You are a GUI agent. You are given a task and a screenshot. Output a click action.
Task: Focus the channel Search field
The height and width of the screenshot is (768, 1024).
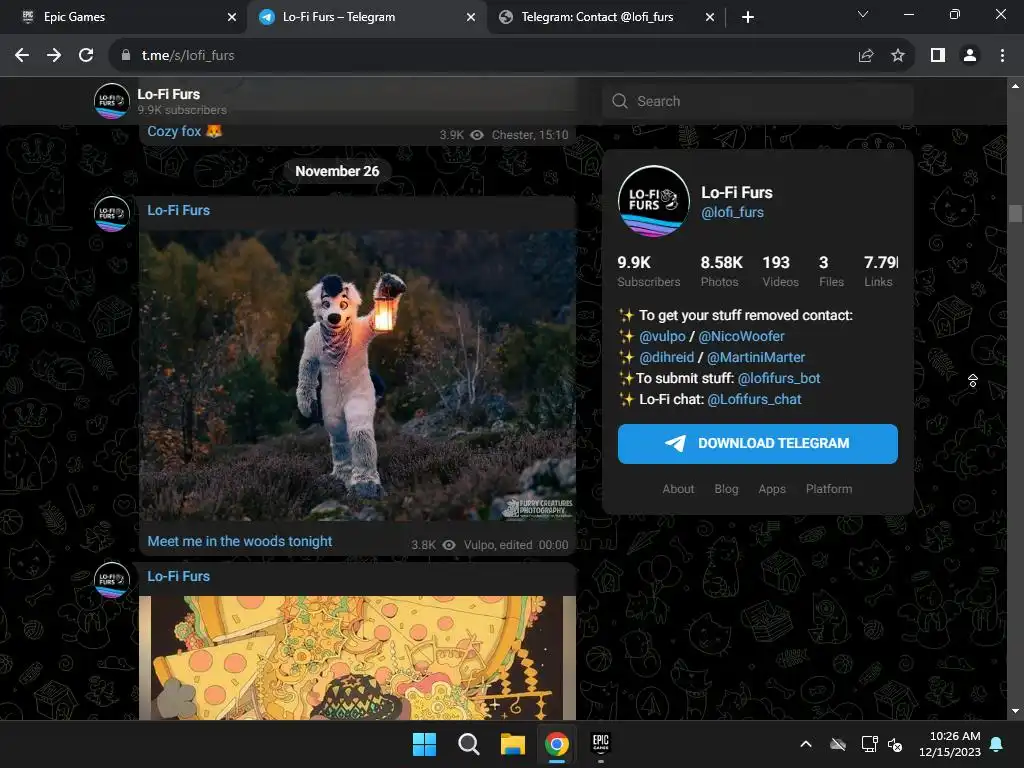tap(758, 101)
